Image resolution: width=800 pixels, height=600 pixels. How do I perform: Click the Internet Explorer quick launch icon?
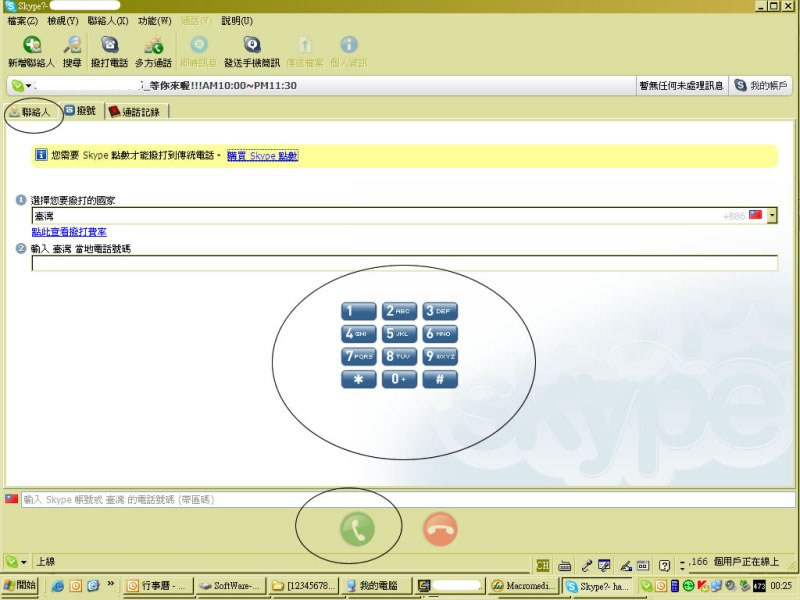(x=58, y=586)
